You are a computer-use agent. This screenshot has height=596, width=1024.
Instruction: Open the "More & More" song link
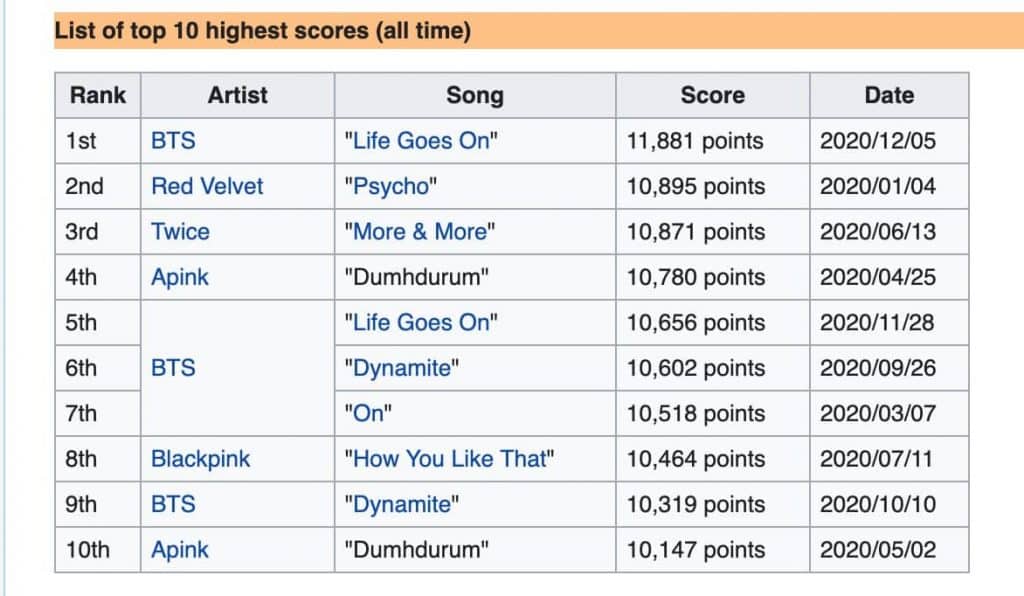[418, 232]
